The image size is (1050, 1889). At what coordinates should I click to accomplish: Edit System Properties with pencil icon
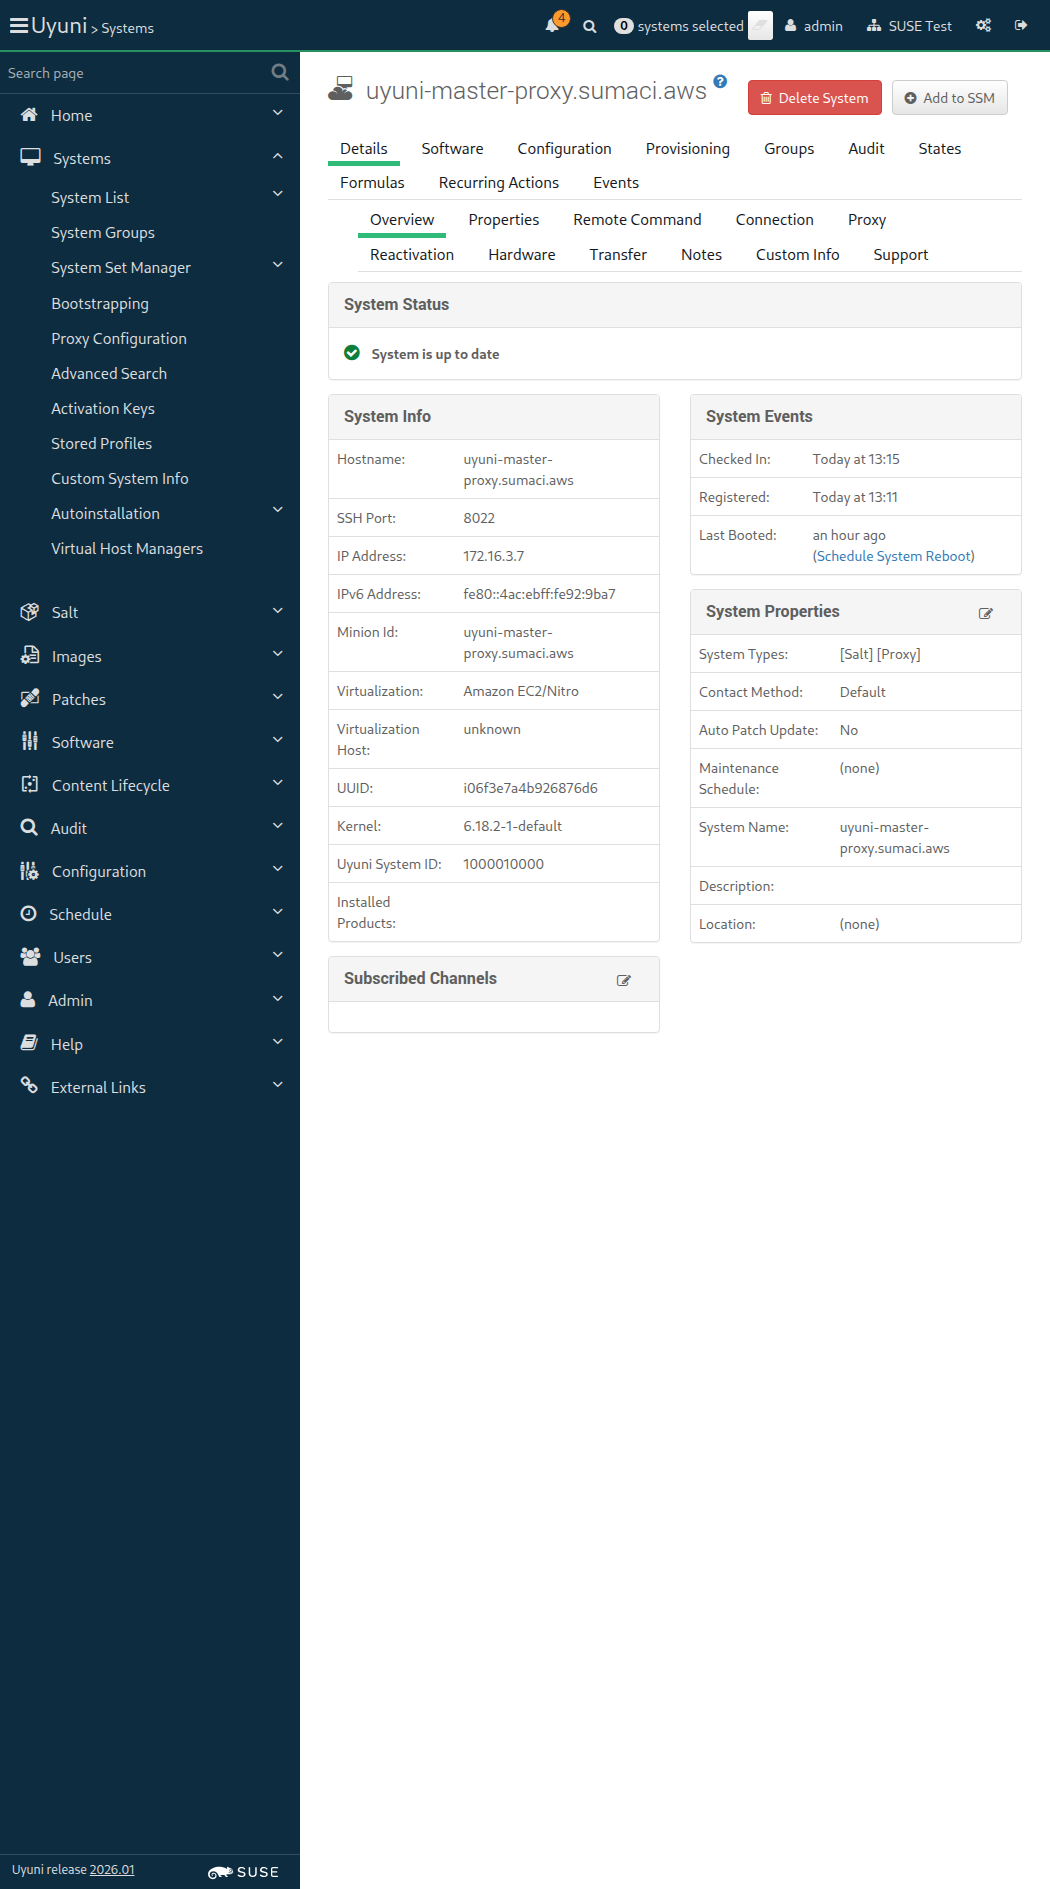pyautogui.click(x=985, y=613)
